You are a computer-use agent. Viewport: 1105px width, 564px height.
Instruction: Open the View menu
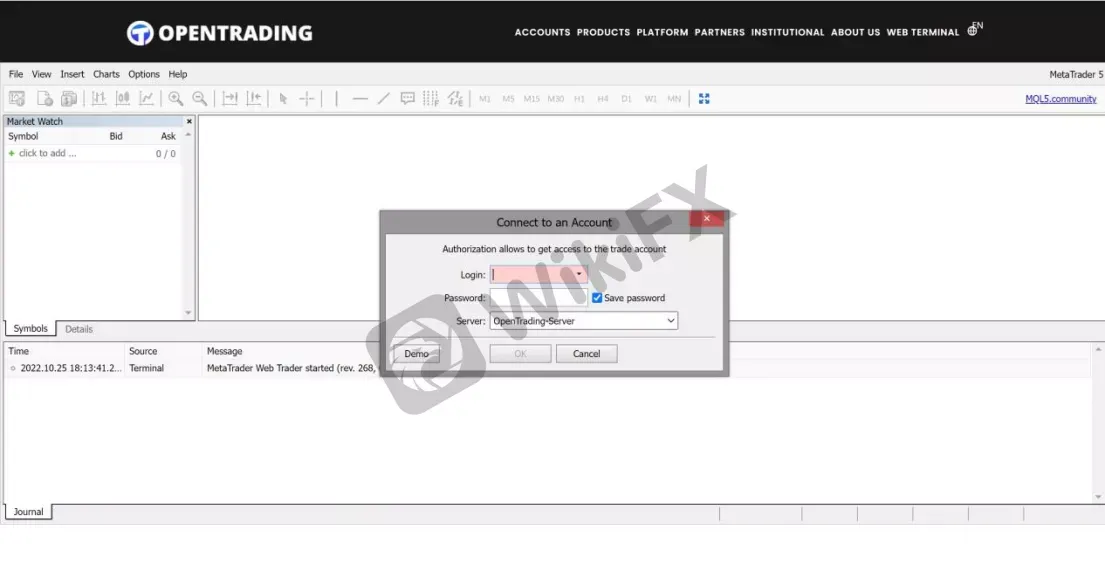coord(42,74)
